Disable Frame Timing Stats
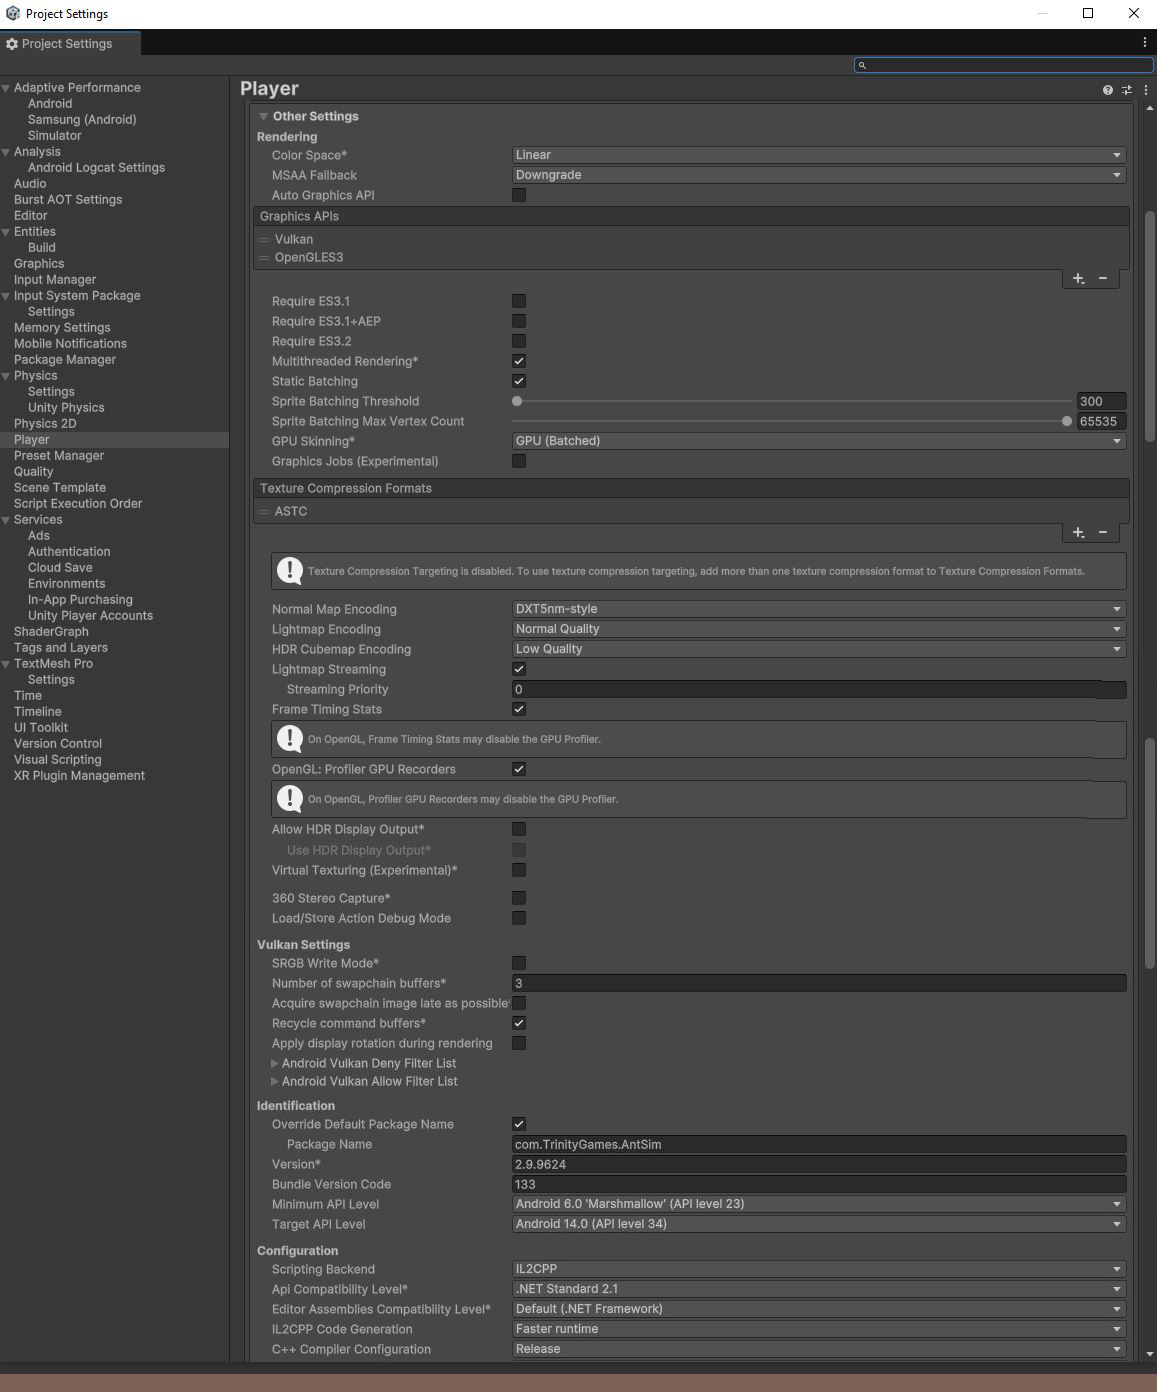 (518, 709)
